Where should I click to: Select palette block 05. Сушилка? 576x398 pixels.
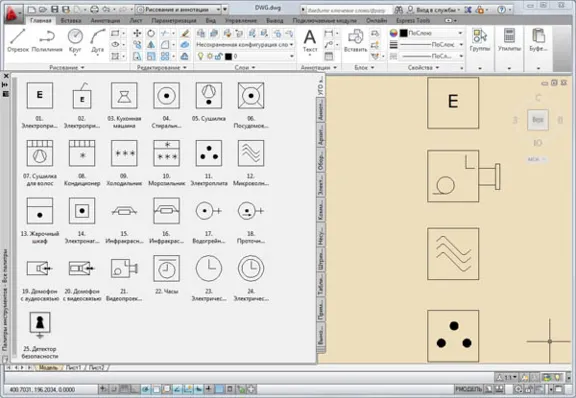[209, 102]
